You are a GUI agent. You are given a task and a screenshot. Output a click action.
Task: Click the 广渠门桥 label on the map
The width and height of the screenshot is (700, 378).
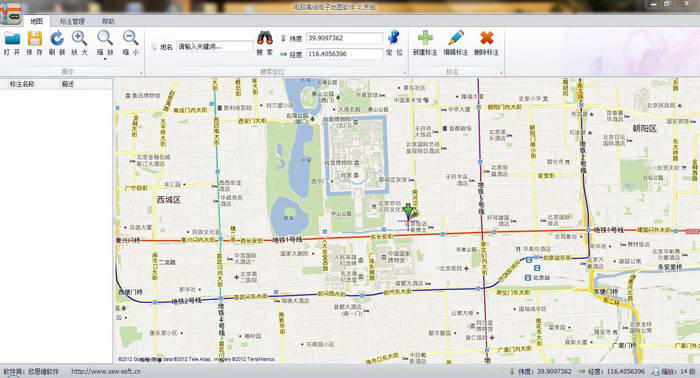tap(624, 345)
